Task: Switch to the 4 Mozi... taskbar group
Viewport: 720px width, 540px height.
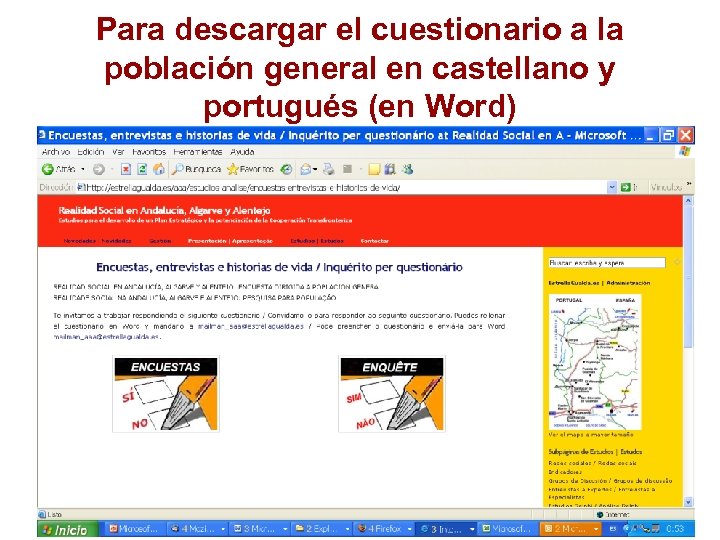Action: tap(197, 529)
